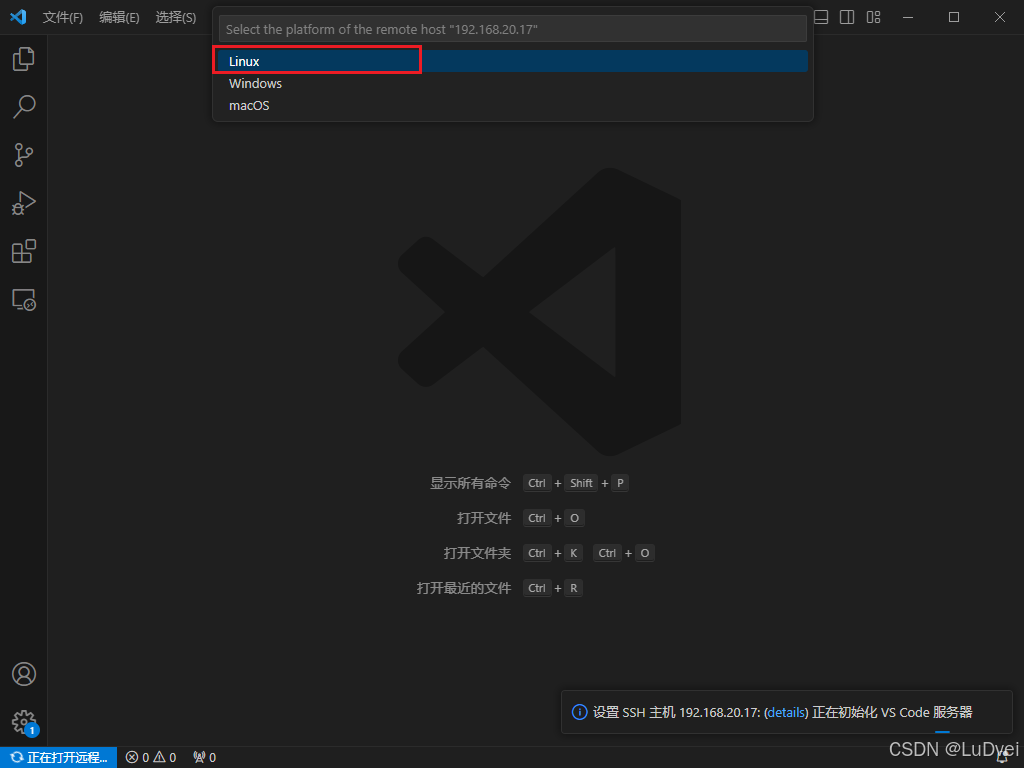
Task: Click the 打开最近的文件 shortcut label
Action: pyautogui.click(x=464, y=588)
